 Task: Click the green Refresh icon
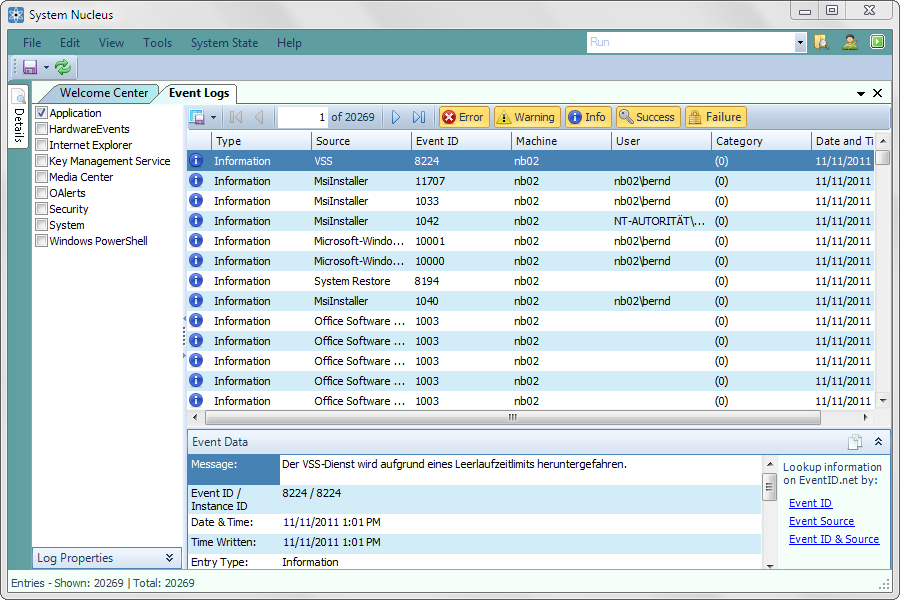click(x=61, y=66)
